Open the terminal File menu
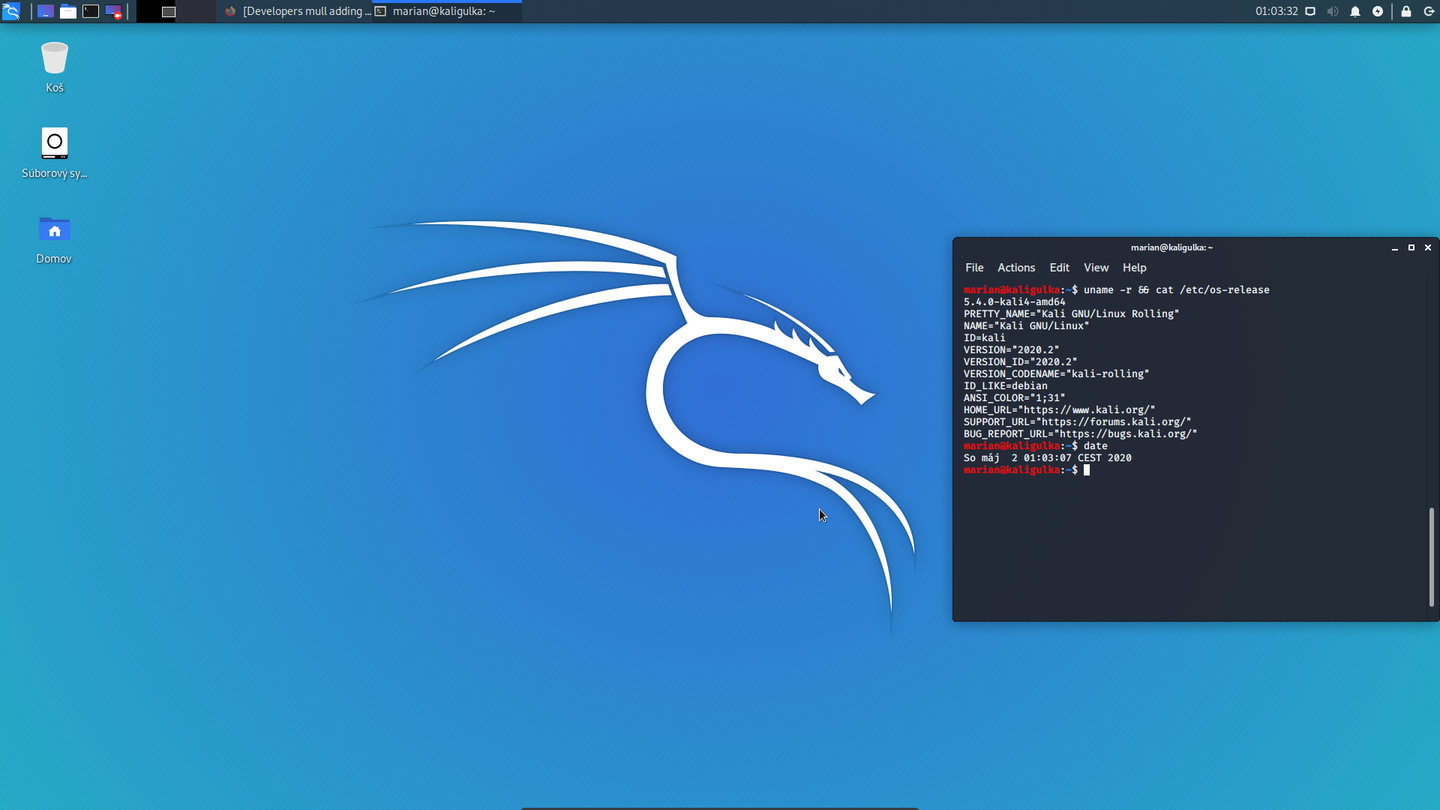Viewport: 1440px width, 810px height. (x=974, y=268)
